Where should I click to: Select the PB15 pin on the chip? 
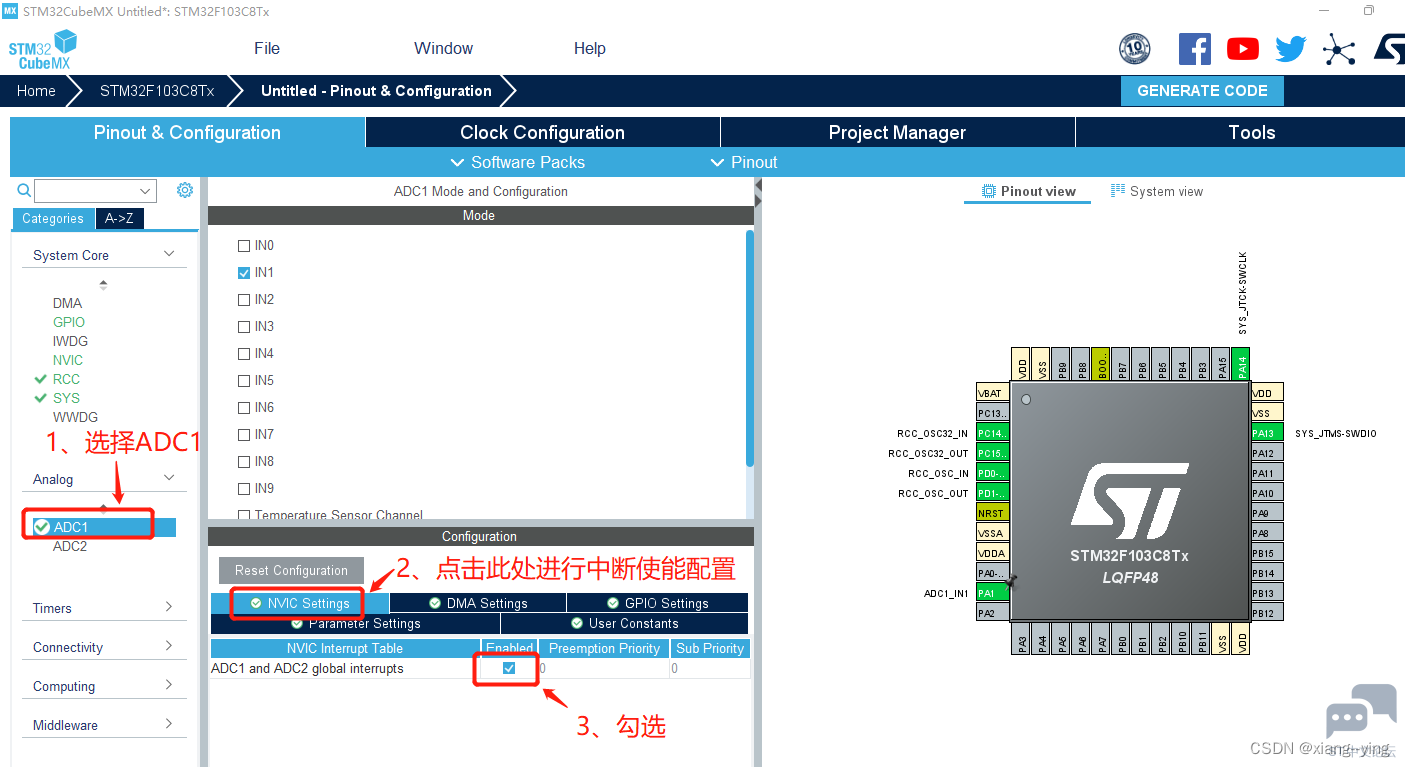[1266, 553]
